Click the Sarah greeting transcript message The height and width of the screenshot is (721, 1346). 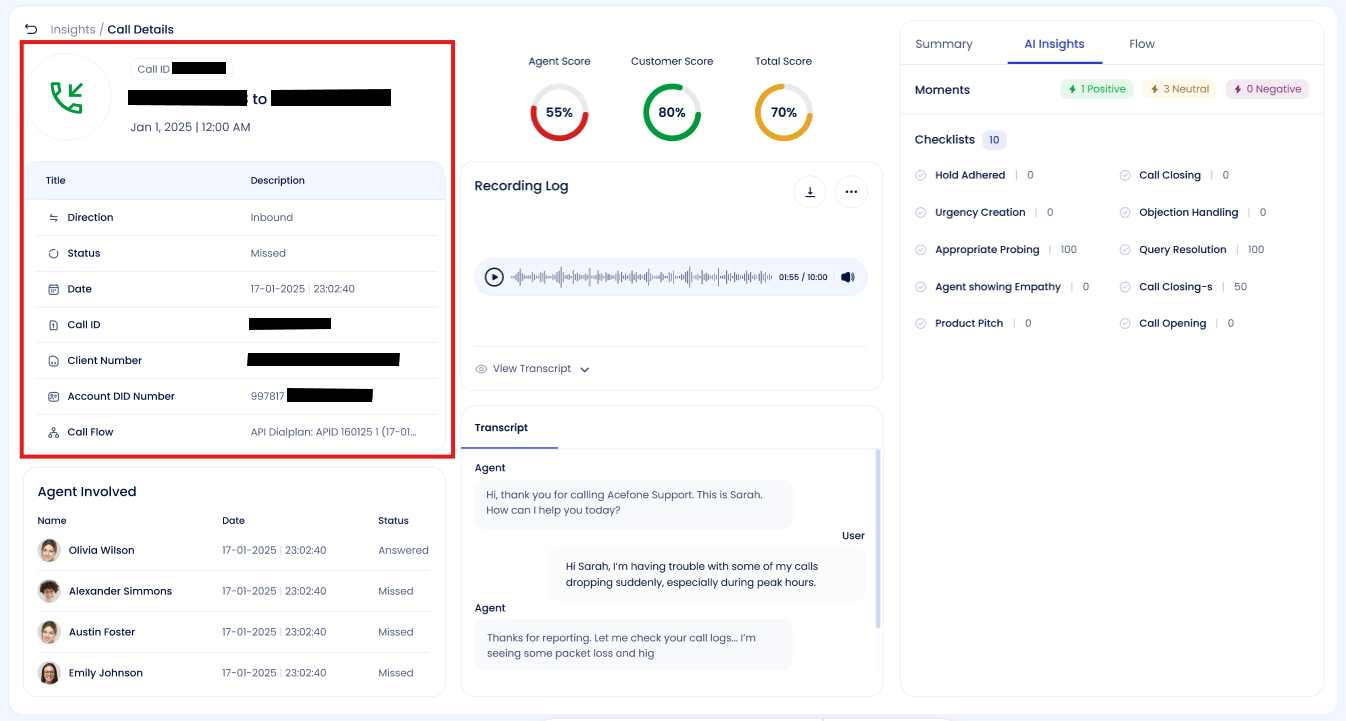click(x=633, y=503)
